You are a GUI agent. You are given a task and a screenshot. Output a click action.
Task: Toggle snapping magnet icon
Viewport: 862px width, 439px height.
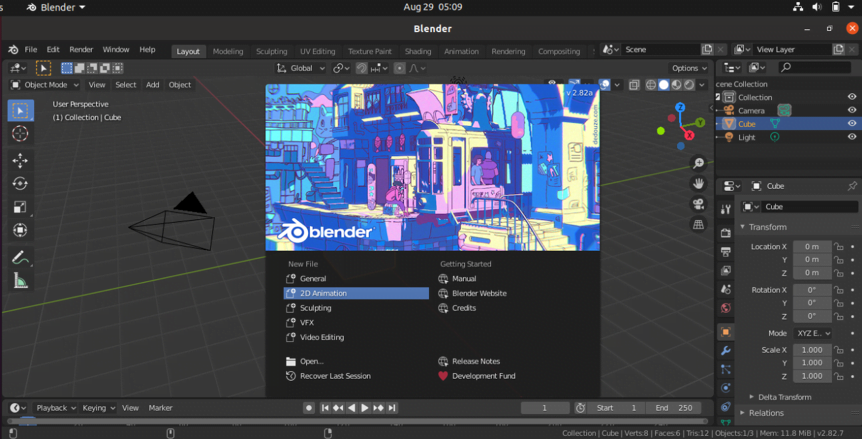(362, 68)
